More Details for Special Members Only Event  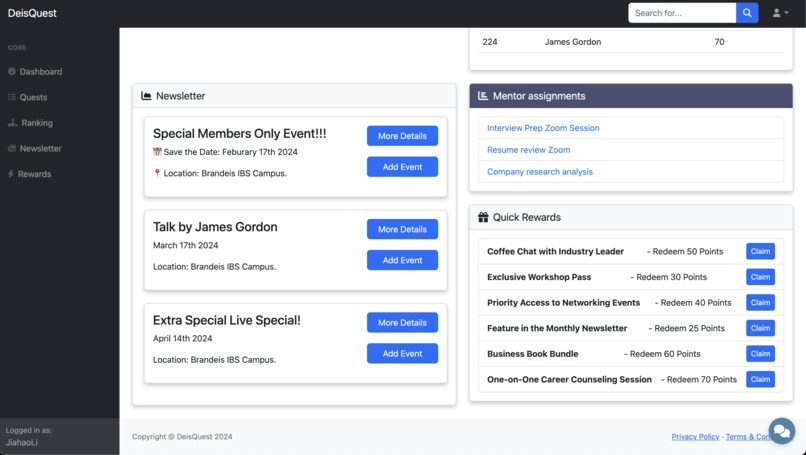click(402, 136)
